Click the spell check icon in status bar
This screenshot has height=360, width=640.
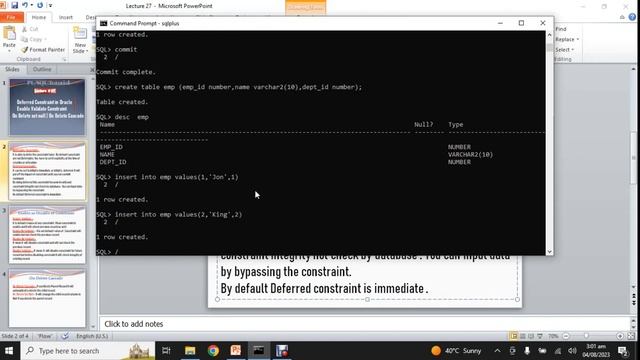click(x=65, y=336)
